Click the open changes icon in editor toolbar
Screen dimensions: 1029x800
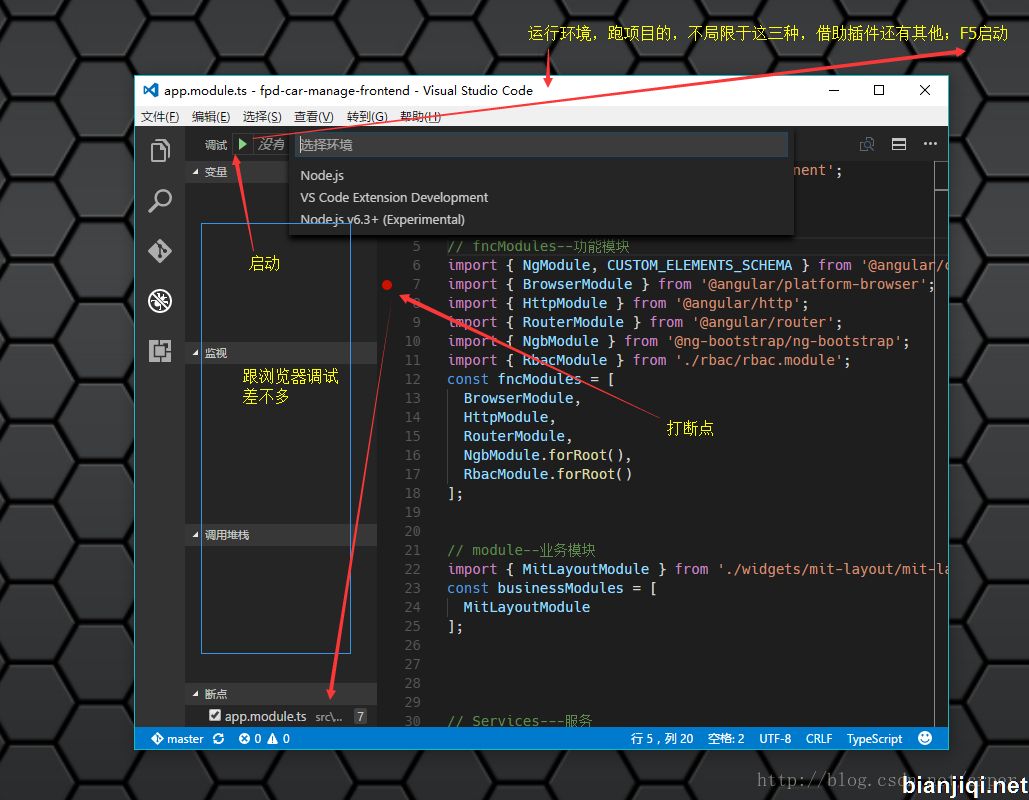click(867, 144)
